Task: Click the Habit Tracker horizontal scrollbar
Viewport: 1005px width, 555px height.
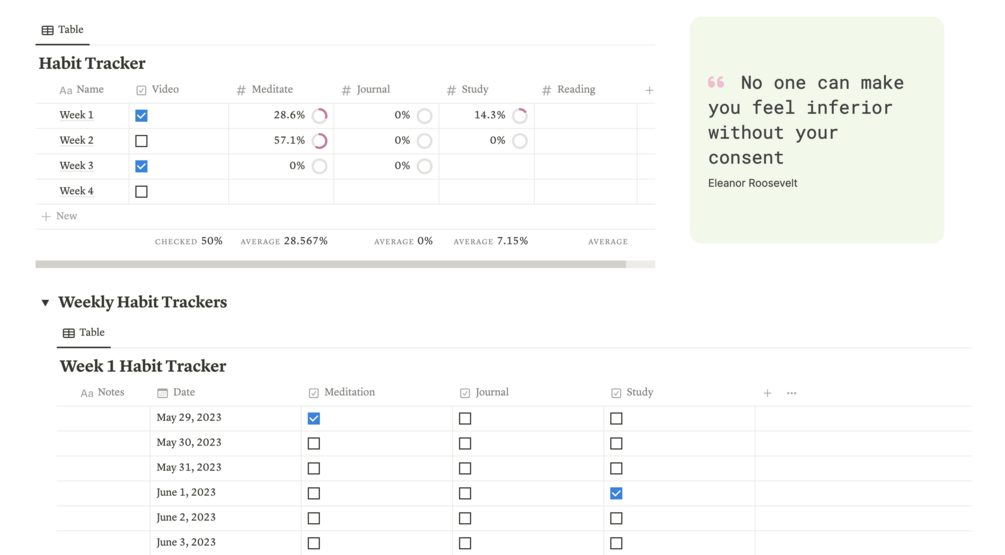Action: tap(330, 264)
